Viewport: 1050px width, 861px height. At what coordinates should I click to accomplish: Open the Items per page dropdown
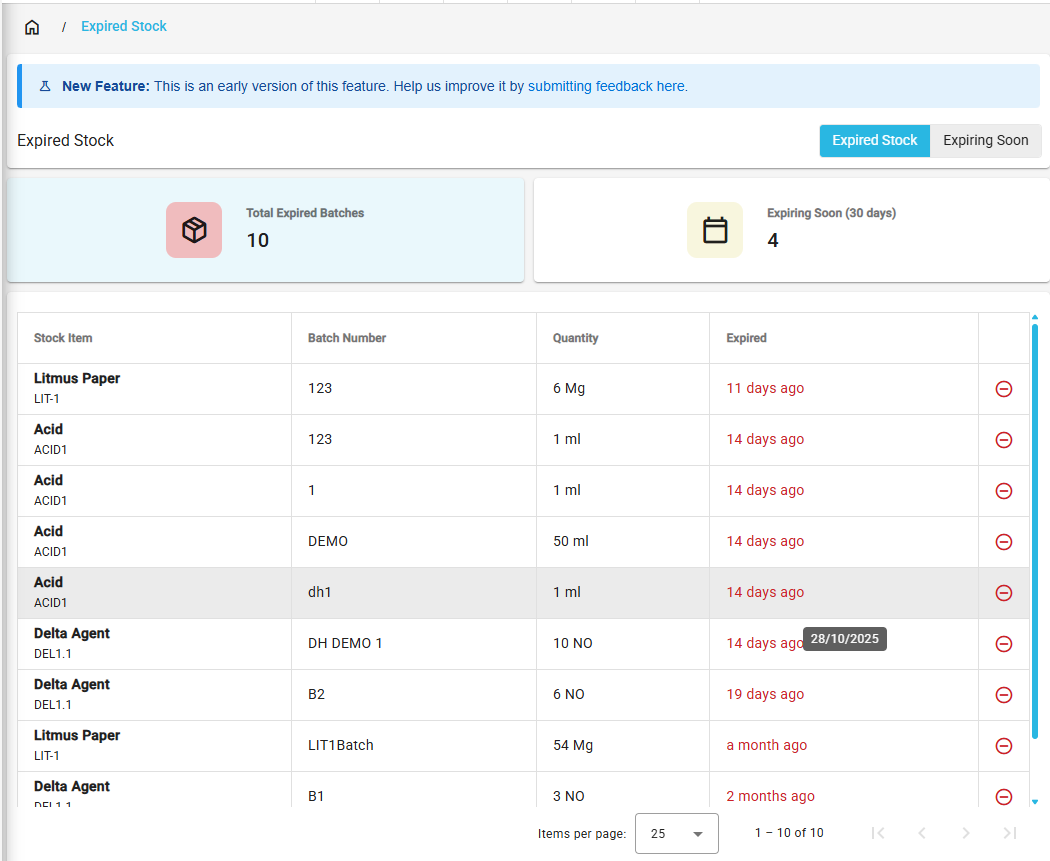click(676, 834)
